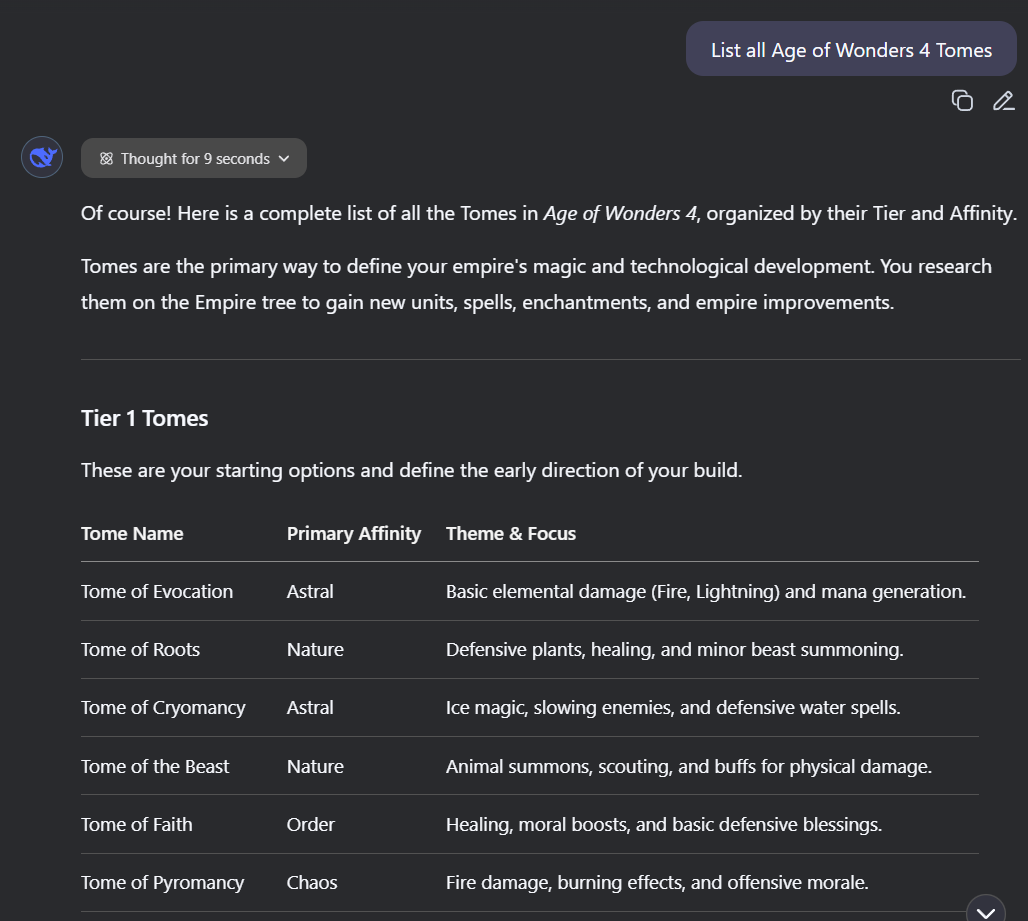The image size is (1028, 921).
Task: Select the Tome of Roots cell
Action: click(140, 649)
